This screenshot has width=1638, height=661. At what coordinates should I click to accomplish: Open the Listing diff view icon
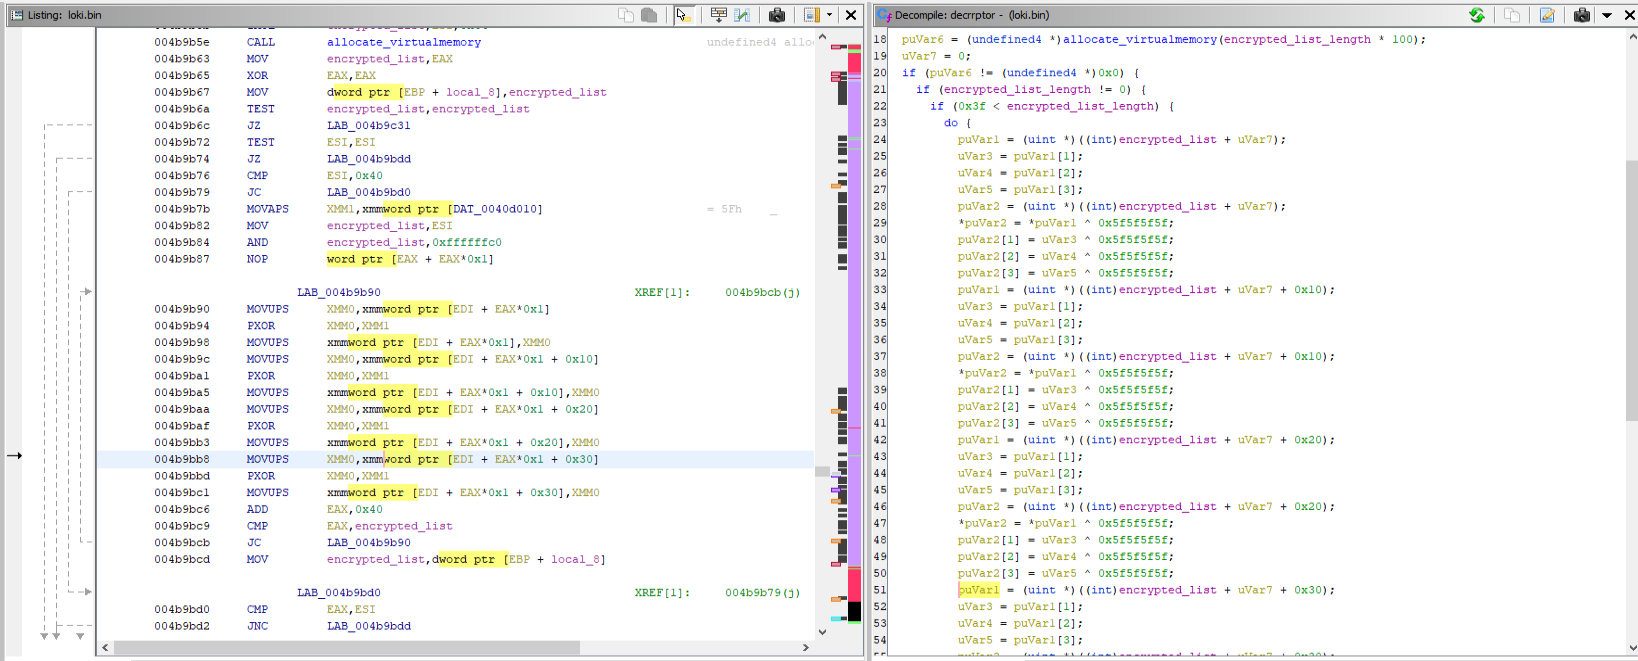click(x=742, y=15)
